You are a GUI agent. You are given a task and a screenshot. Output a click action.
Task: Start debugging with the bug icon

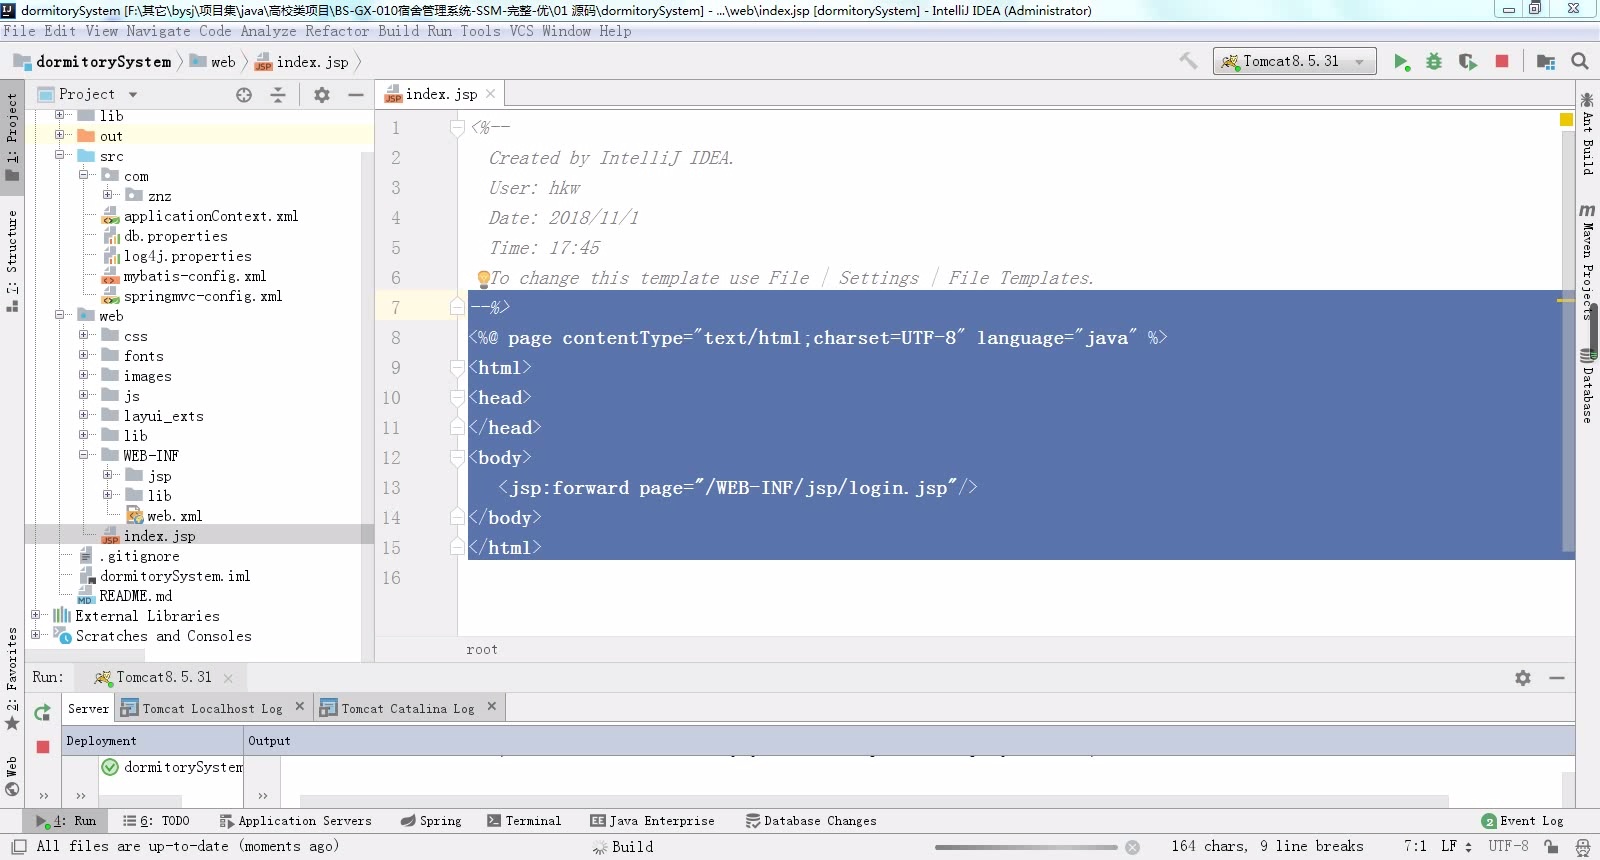point(1434,62)
